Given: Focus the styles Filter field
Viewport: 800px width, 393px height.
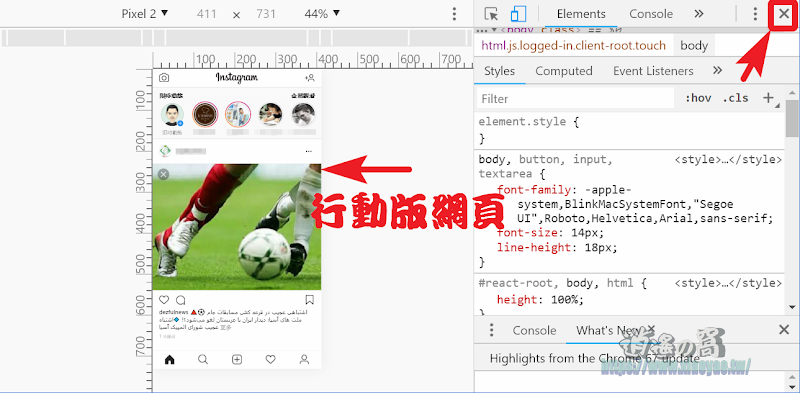Looking at the screenshot, I should [576, 98].
